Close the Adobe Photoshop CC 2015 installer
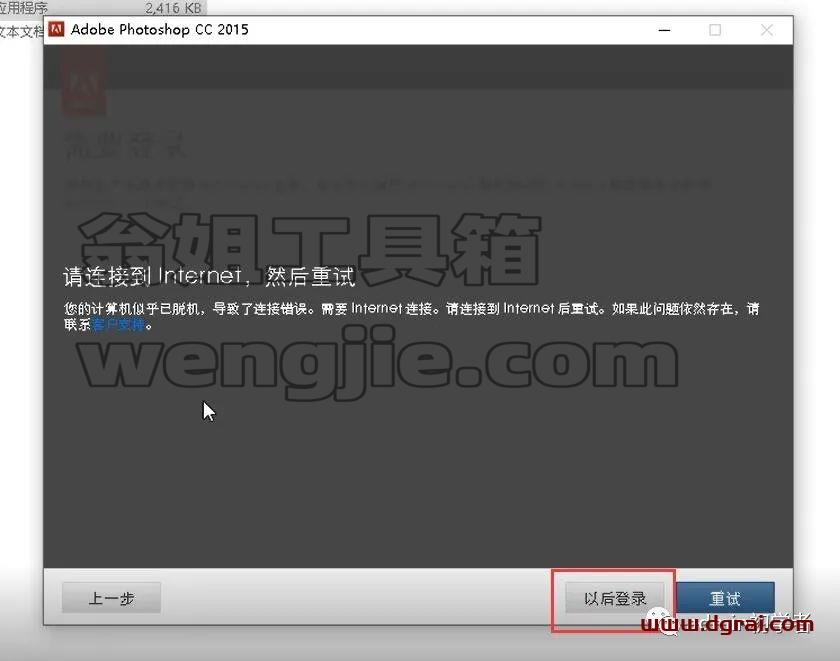Viewport: 840px width, 661px height. point(767,30)
